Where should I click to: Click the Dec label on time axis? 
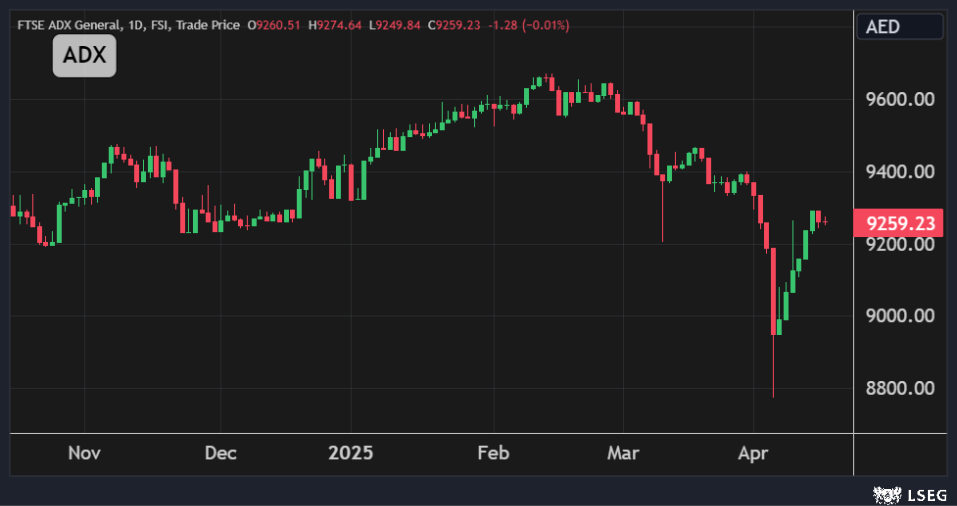pos(220,453)
